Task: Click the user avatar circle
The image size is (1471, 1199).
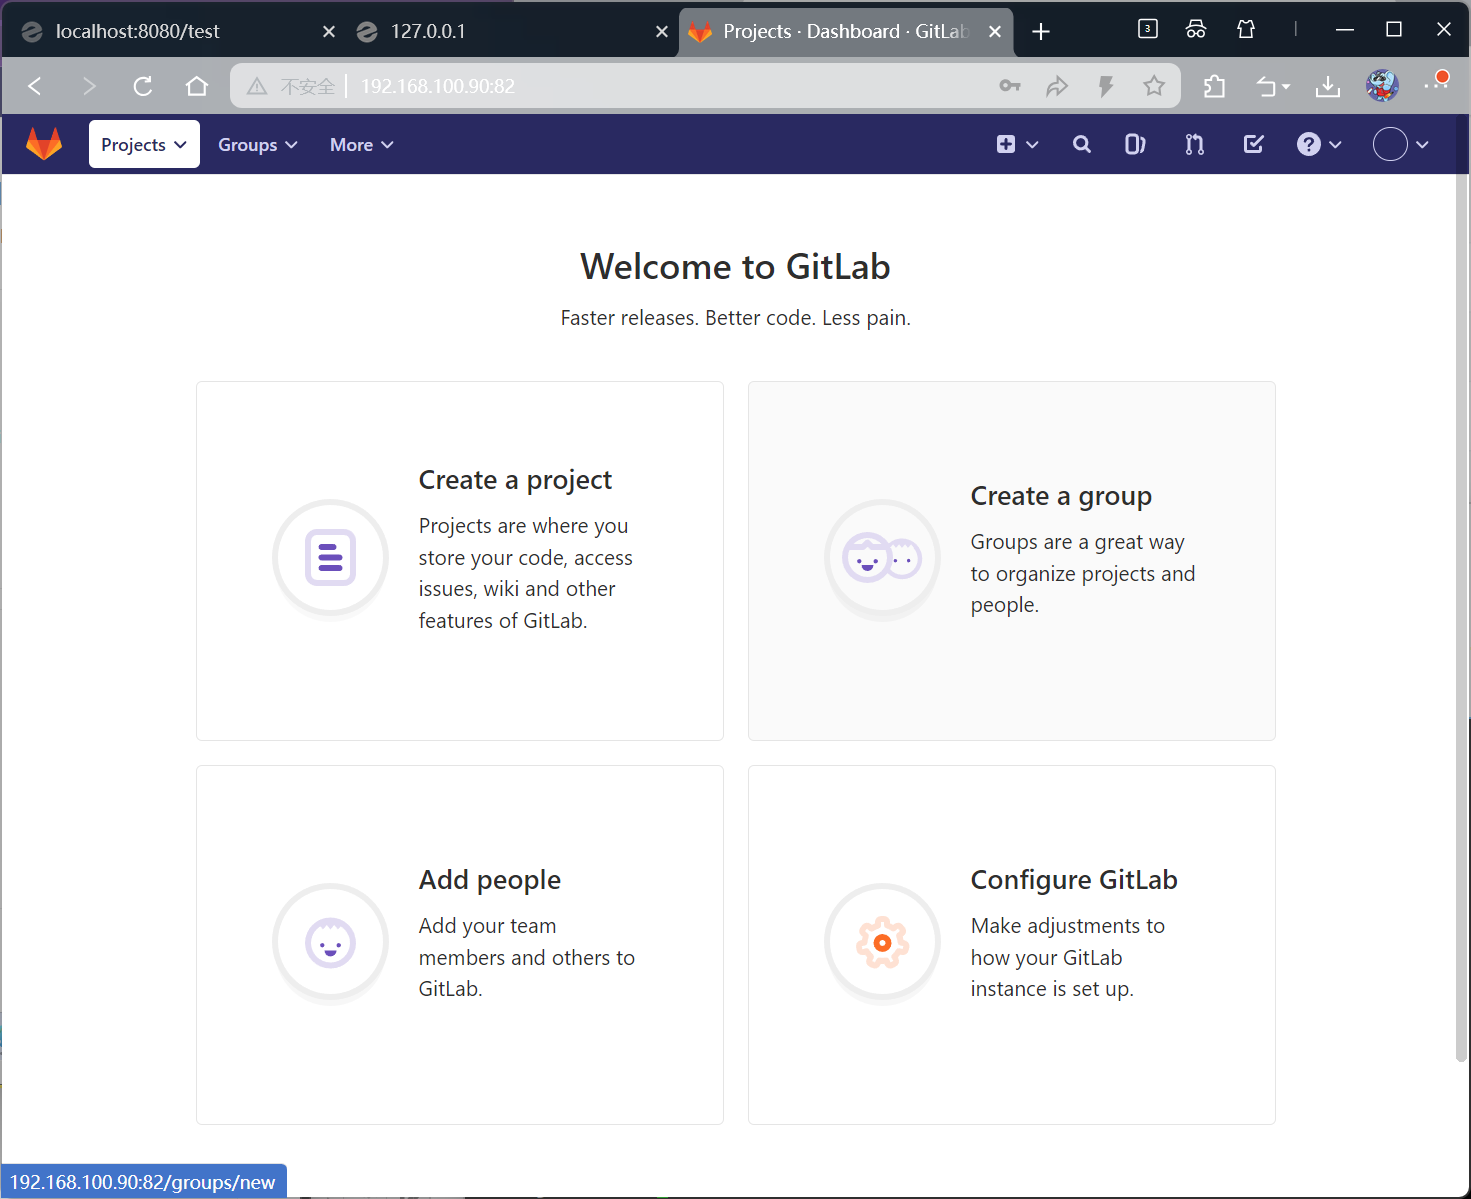Action: (x=1390, y=144)
